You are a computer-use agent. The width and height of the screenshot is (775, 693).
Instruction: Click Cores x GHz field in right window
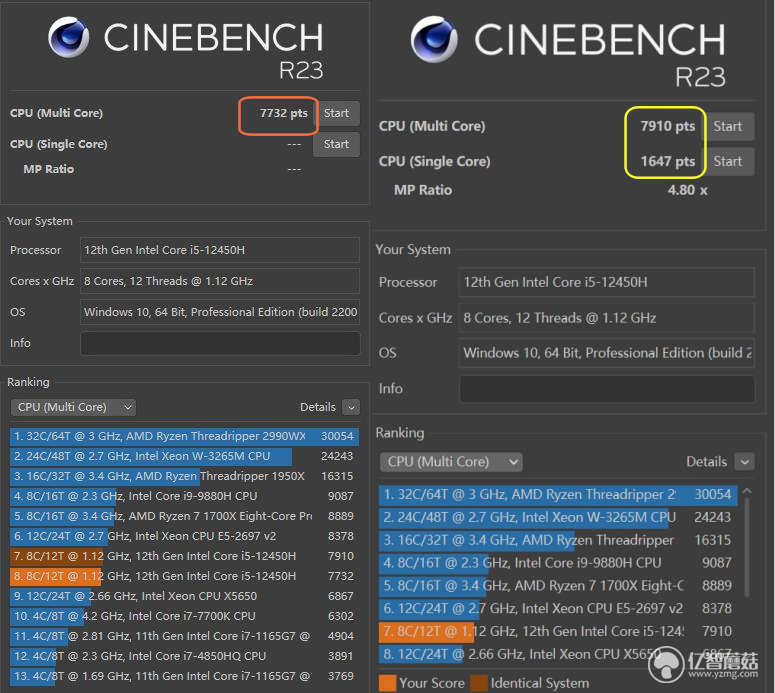[x=607, y=318]
